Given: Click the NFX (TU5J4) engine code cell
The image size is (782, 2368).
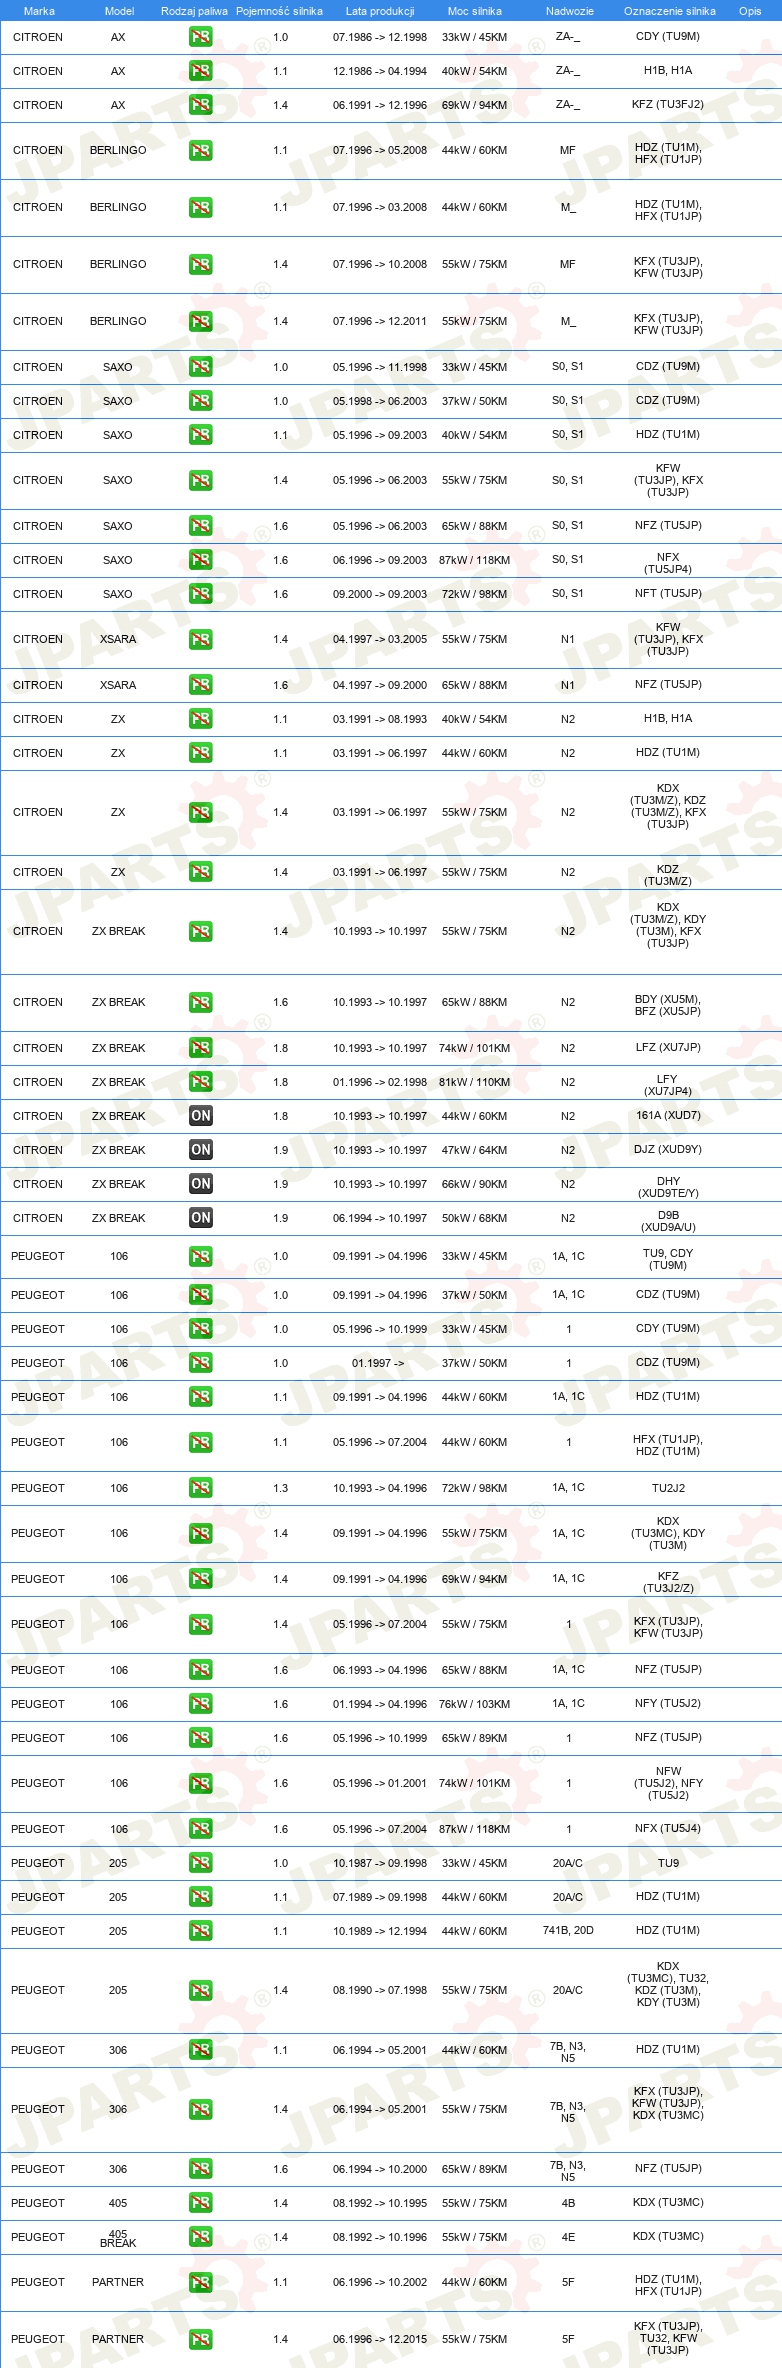Looking at the screenshot, I should pyautogui.click(x=668, y=1829).
